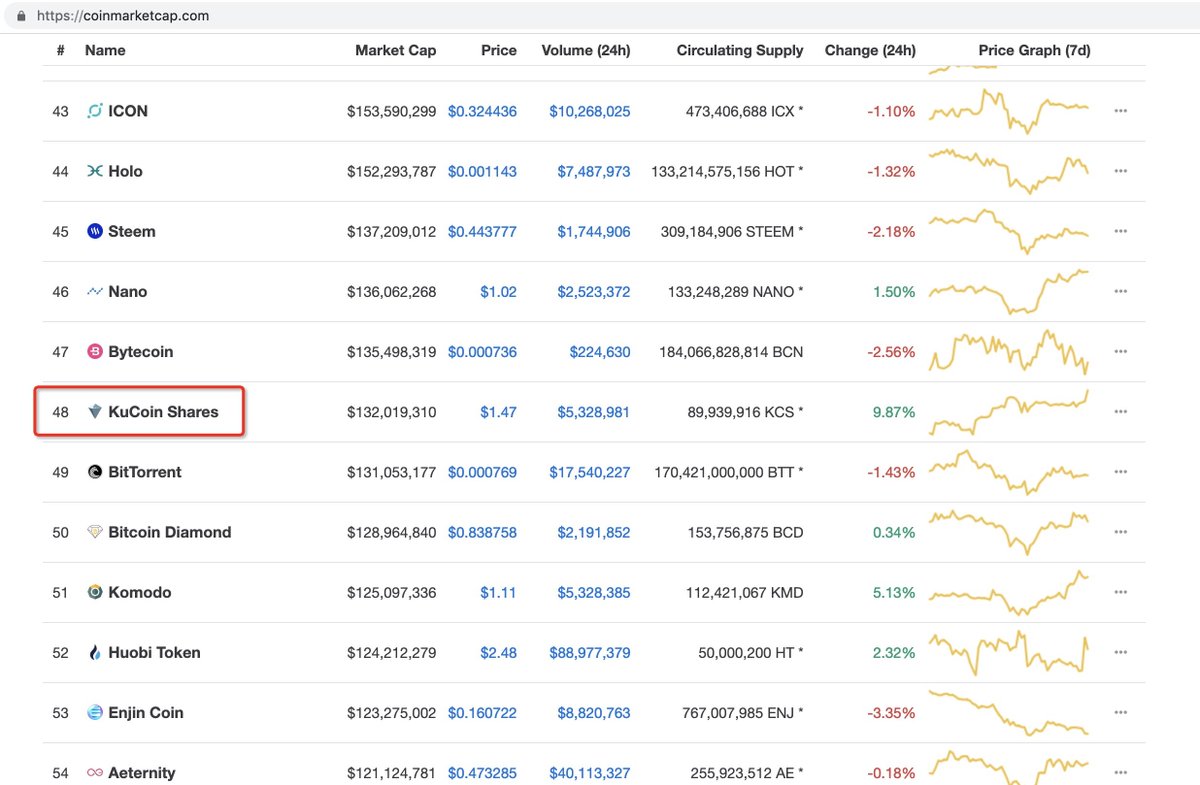Screen dimensions: 1200x785
Task: Open the more options menu for ICON
Action: [1120, 111]
